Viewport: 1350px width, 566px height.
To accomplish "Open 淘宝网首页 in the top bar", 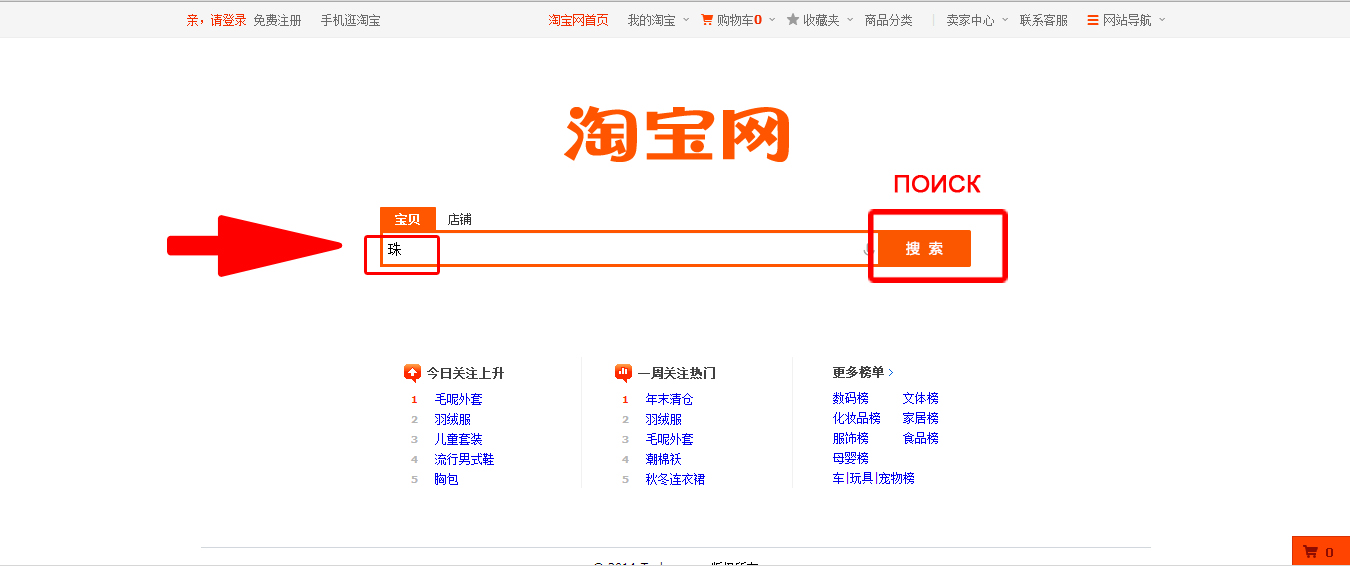I will (x=578, y=20).
